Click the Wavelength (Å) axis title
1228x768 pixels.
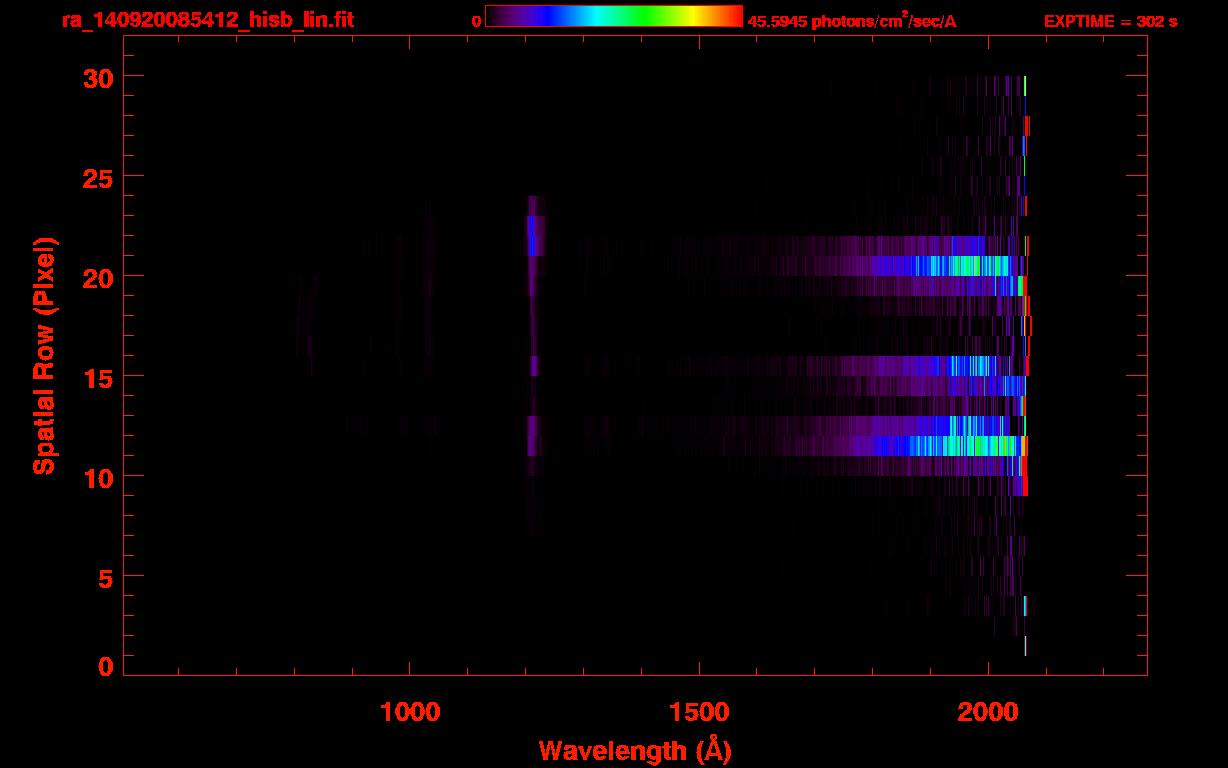click(x=635, y=750)
